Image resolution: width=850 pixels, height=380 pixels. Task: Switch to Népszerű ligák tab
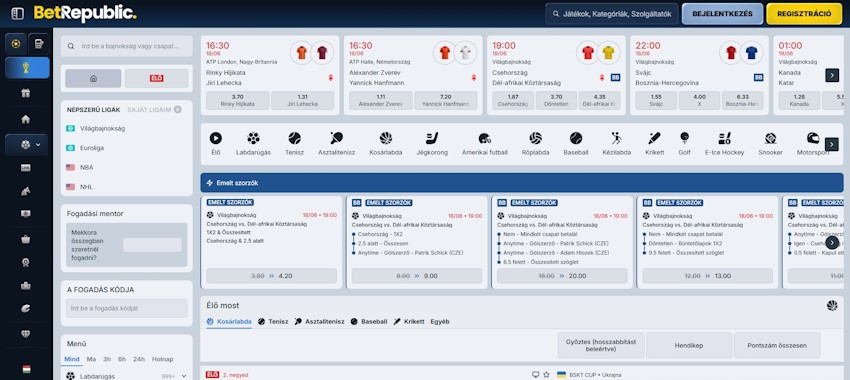[93, 110]
